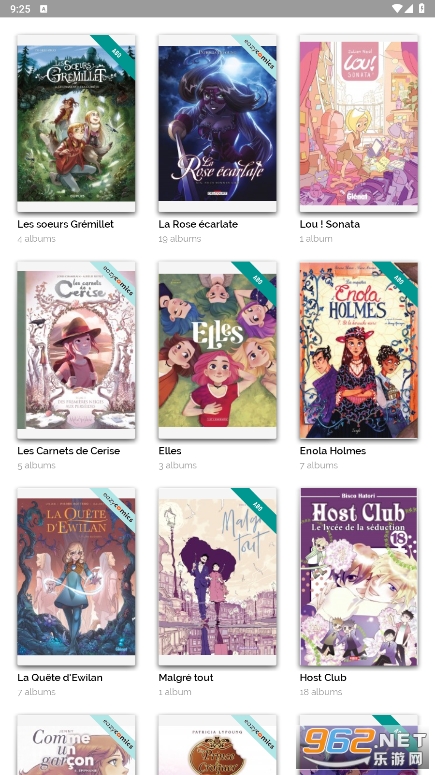
Task: Tap the Wi-Fi status bar icon
Action: [x=396, y=8]
